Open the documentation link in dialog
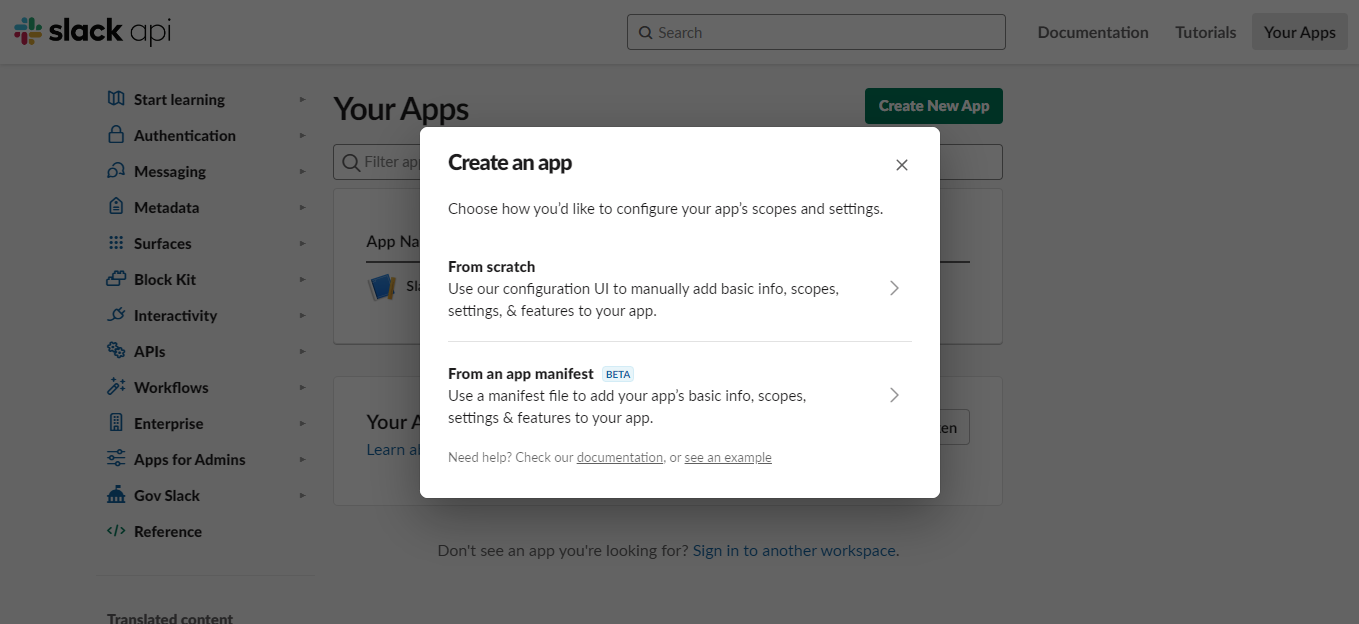 (x=620, y=457)
